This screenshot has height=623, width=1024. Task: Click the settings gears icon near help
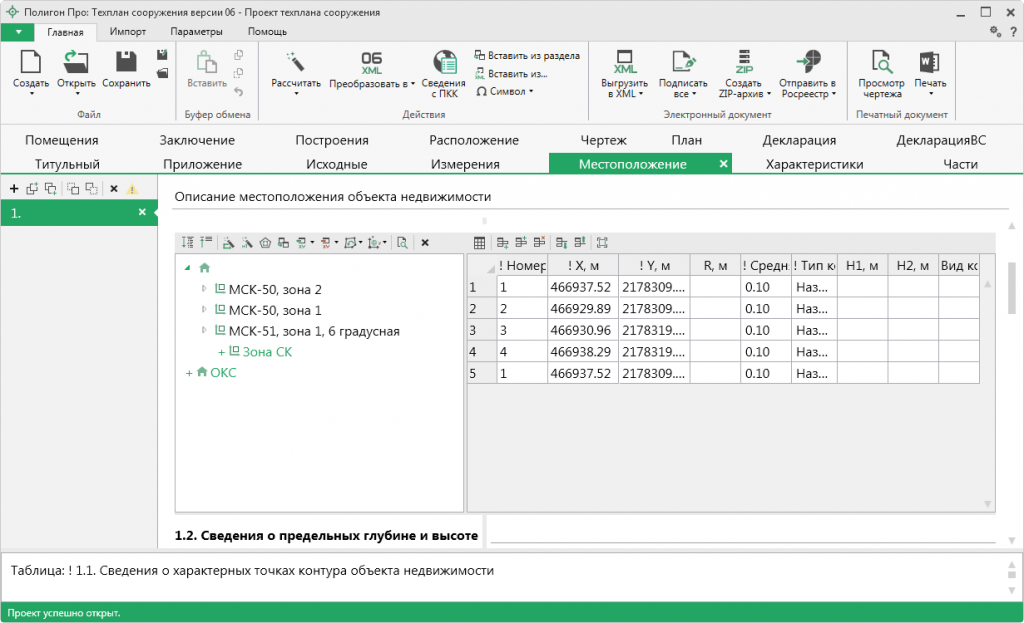tap(995, 31)
